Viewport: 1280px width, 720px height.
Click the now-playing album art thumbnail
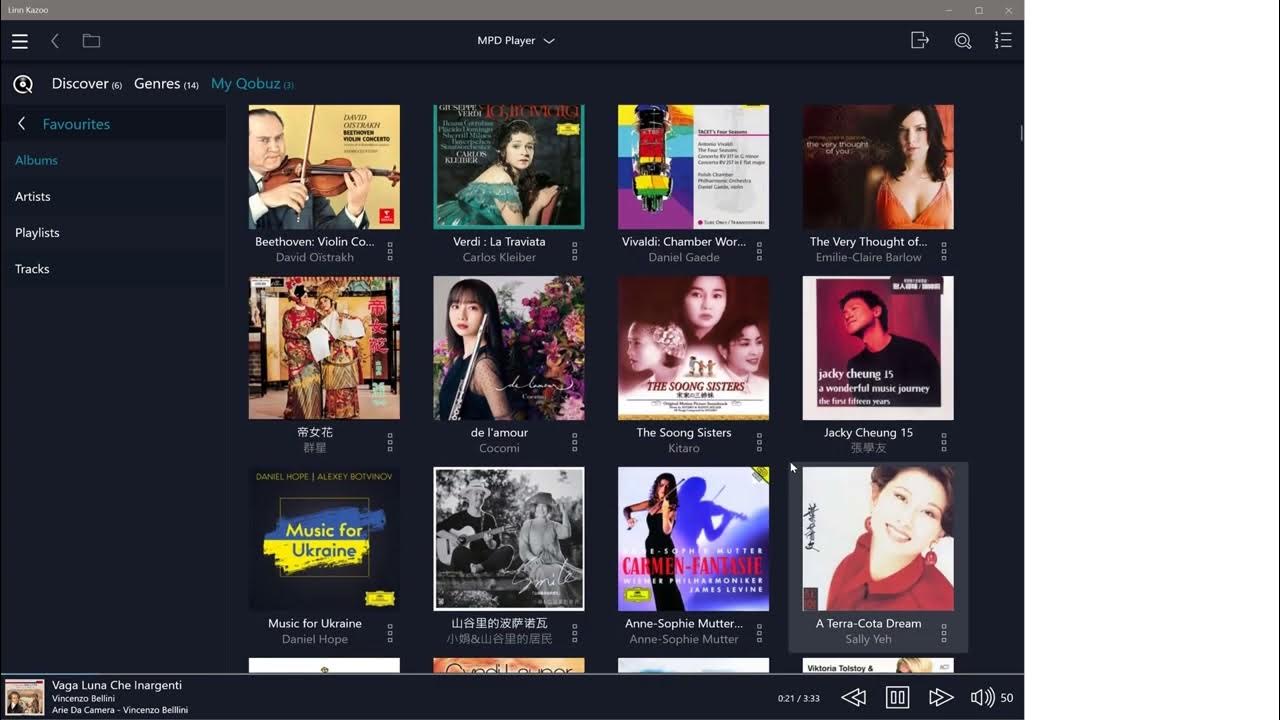[25, 698]
